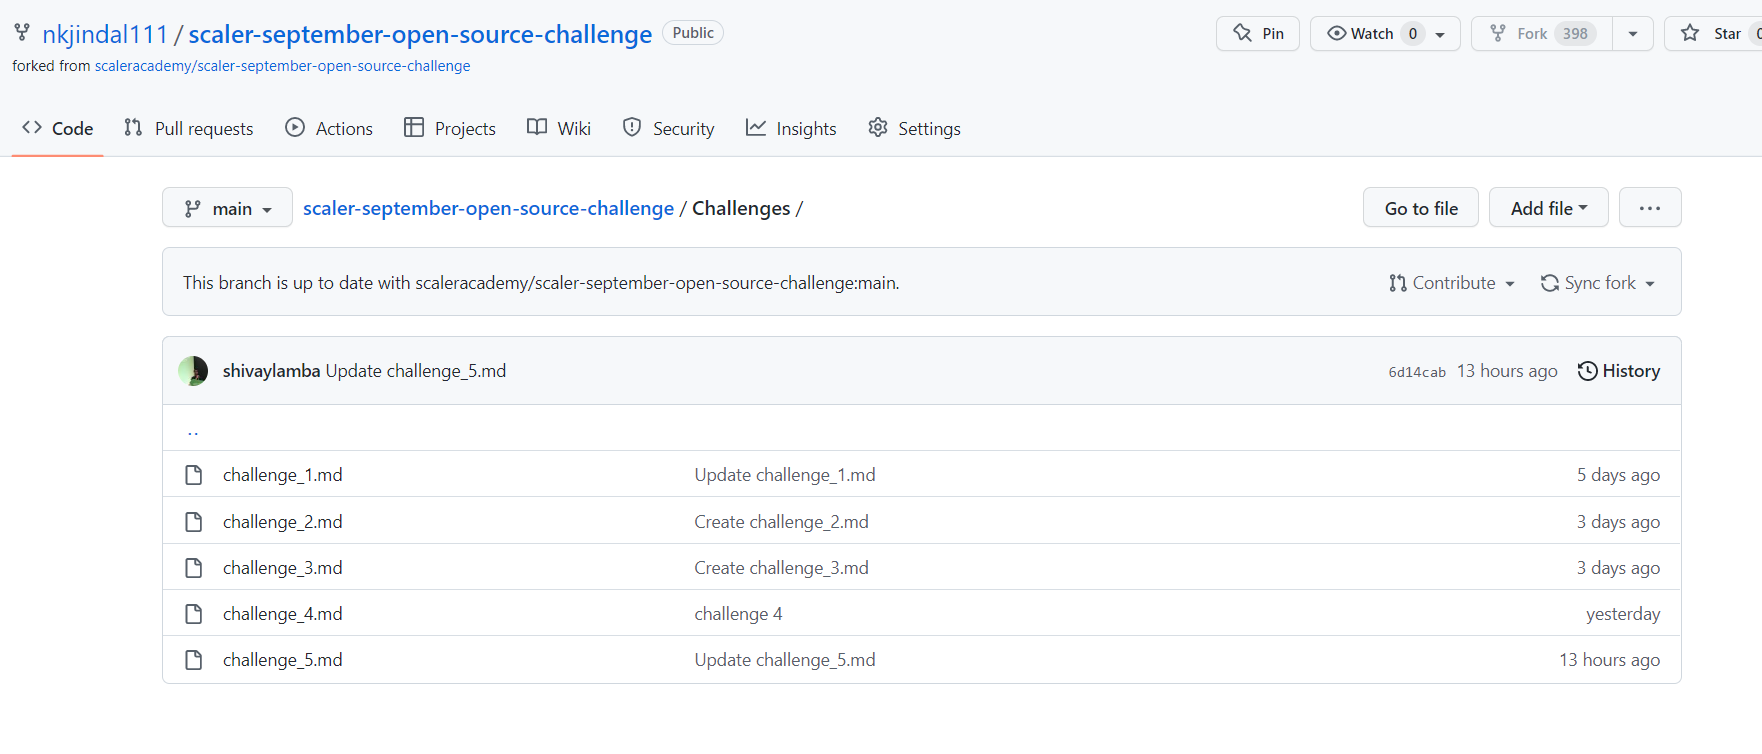Image resolution: width=1762 pixels, height=754 pixels.
Task: Pin this repository with the Pin button
Action: [1258, 33]
